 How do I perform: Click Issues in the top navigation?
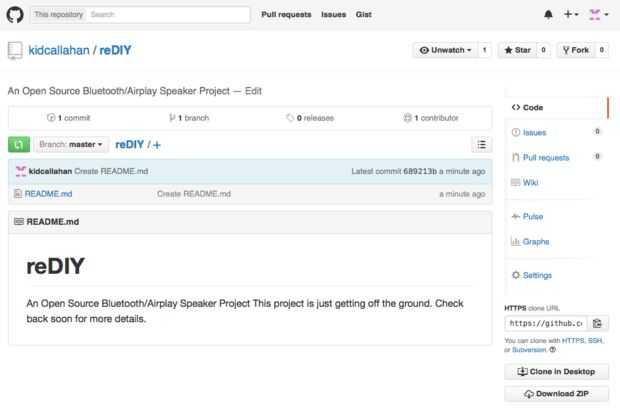point(333,15)
